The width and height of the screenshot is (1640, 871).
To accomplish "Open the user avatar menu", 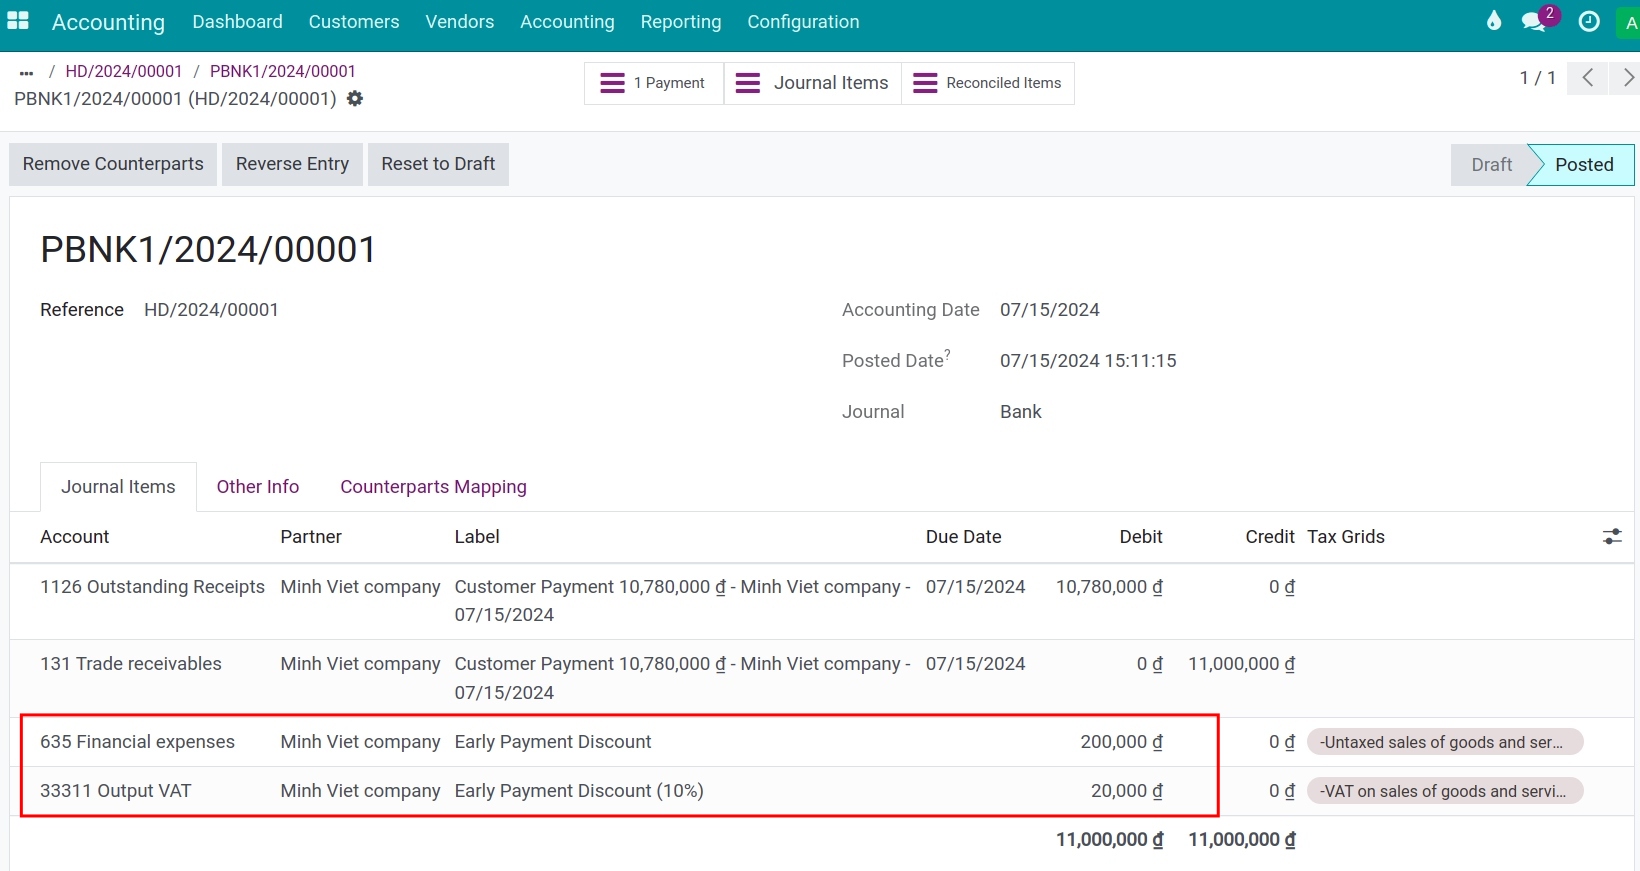I will coord(1630,22).
